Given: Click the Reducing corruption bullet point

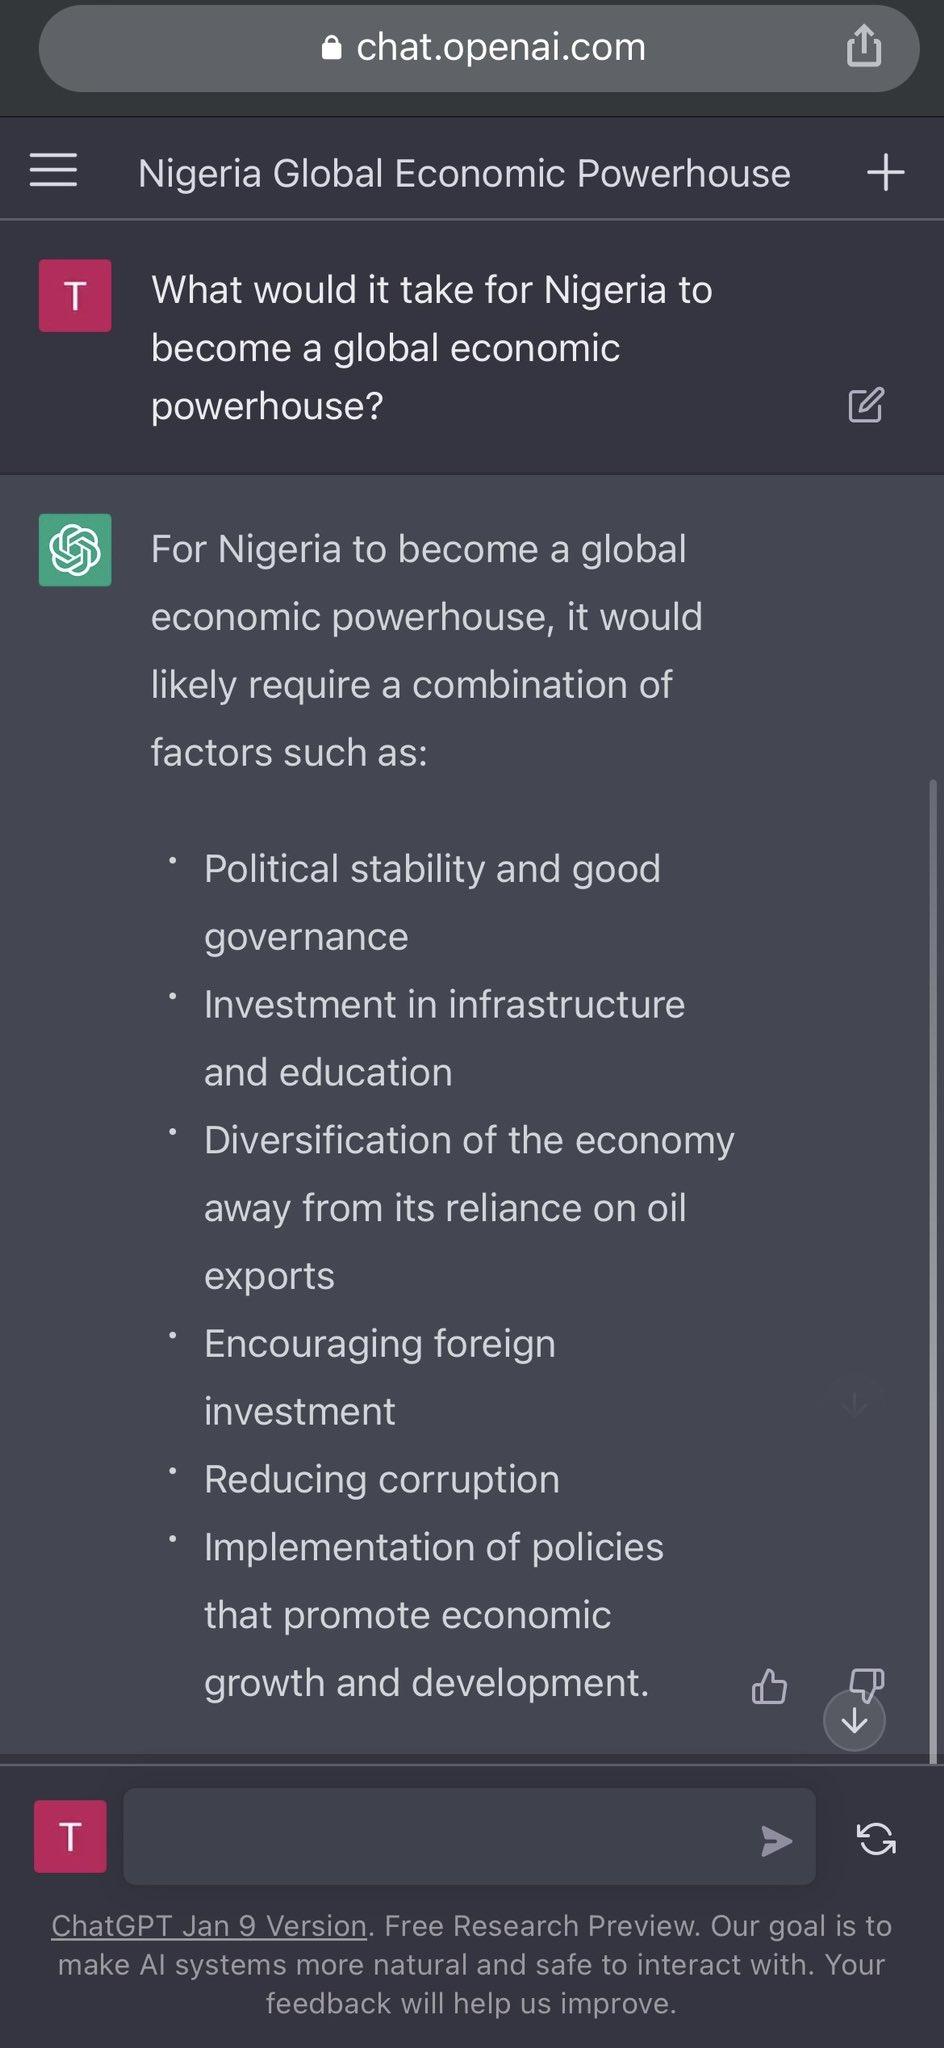Looking at the screenshot, I should click(381, 1478).
